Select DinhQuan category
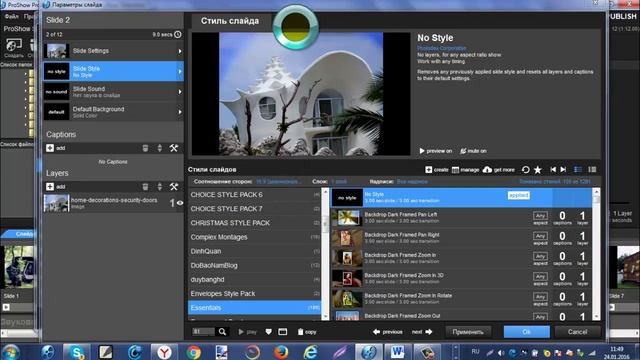Image resolution: width=640 pixels, height=360 pixels. click(x=255, y=251)
